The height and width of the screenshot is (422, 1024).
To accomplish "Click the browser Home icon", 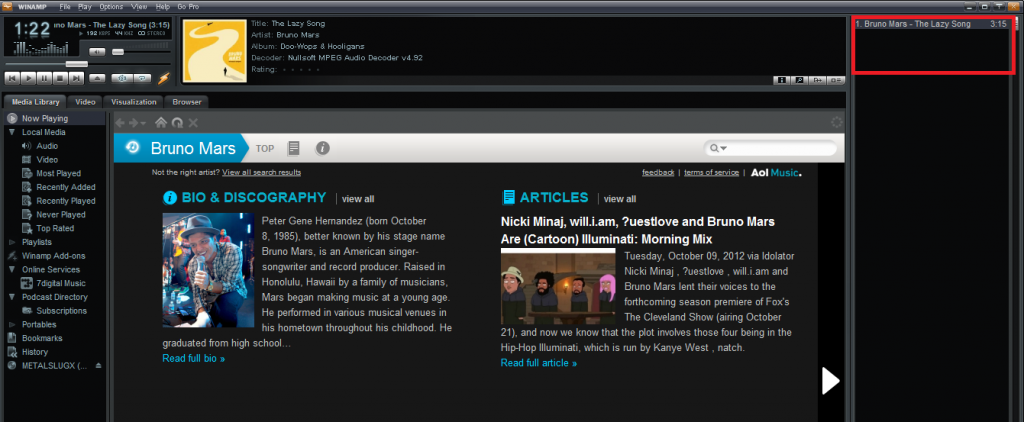I will click(161, 123).
